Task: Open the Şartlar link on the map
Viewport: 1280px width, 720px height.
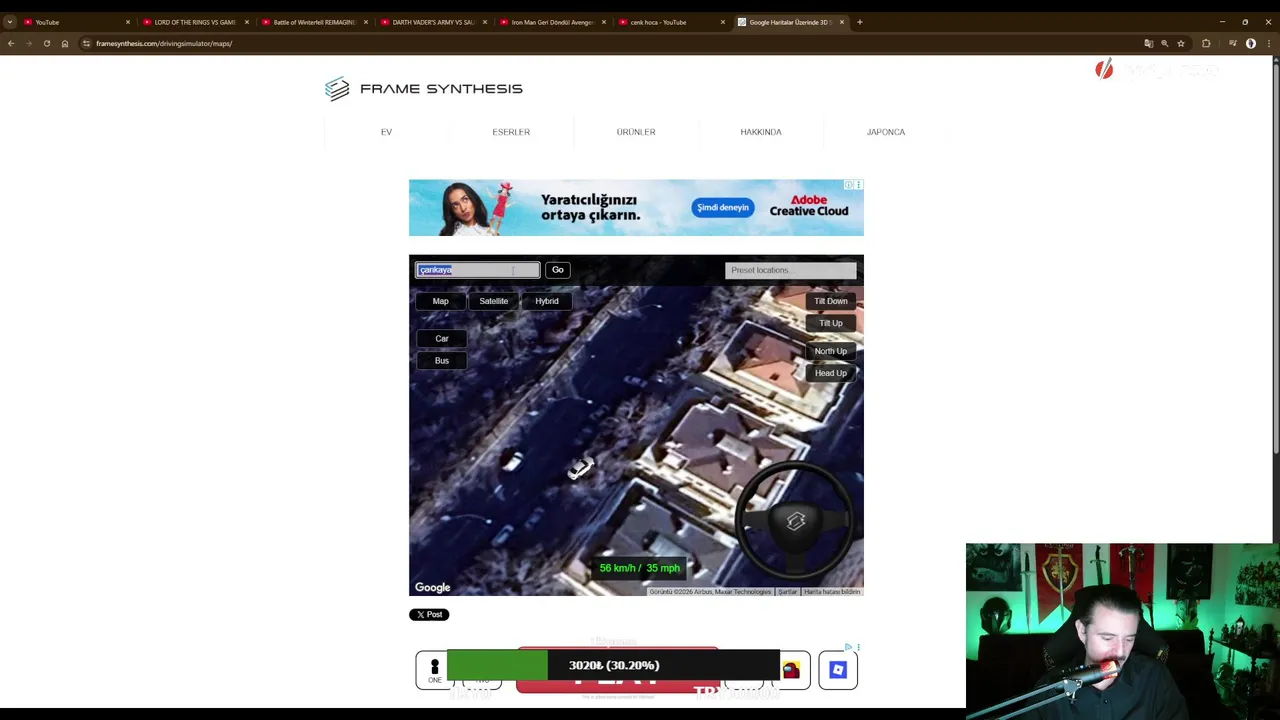Action: click(788, 592)
